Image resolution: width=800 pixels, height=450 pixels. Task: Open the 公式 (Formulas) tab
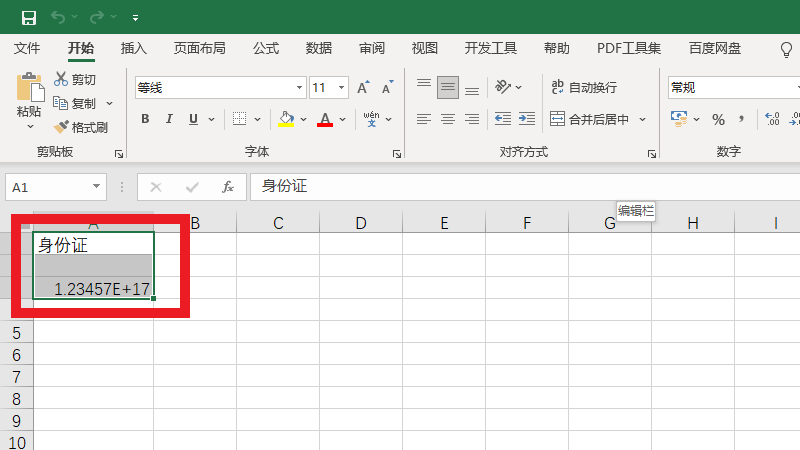click(266, 48)
